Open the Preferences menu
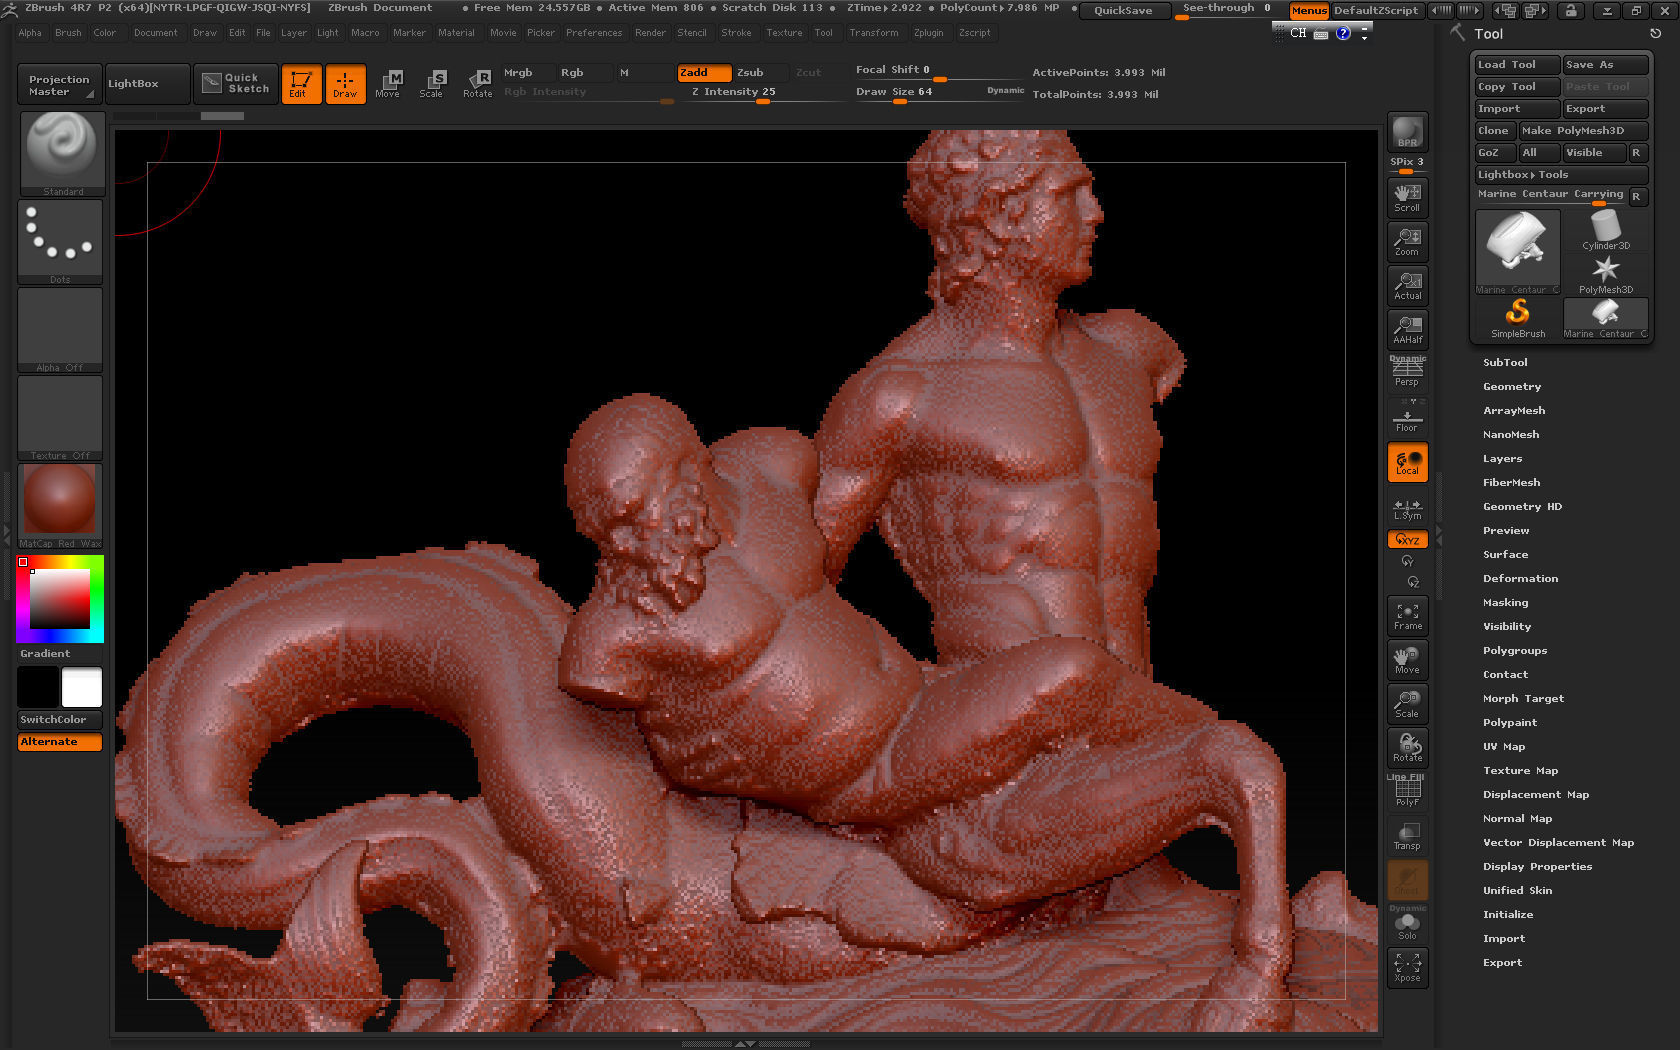This screenshot has width=1680, height=1050. point(594,33)
